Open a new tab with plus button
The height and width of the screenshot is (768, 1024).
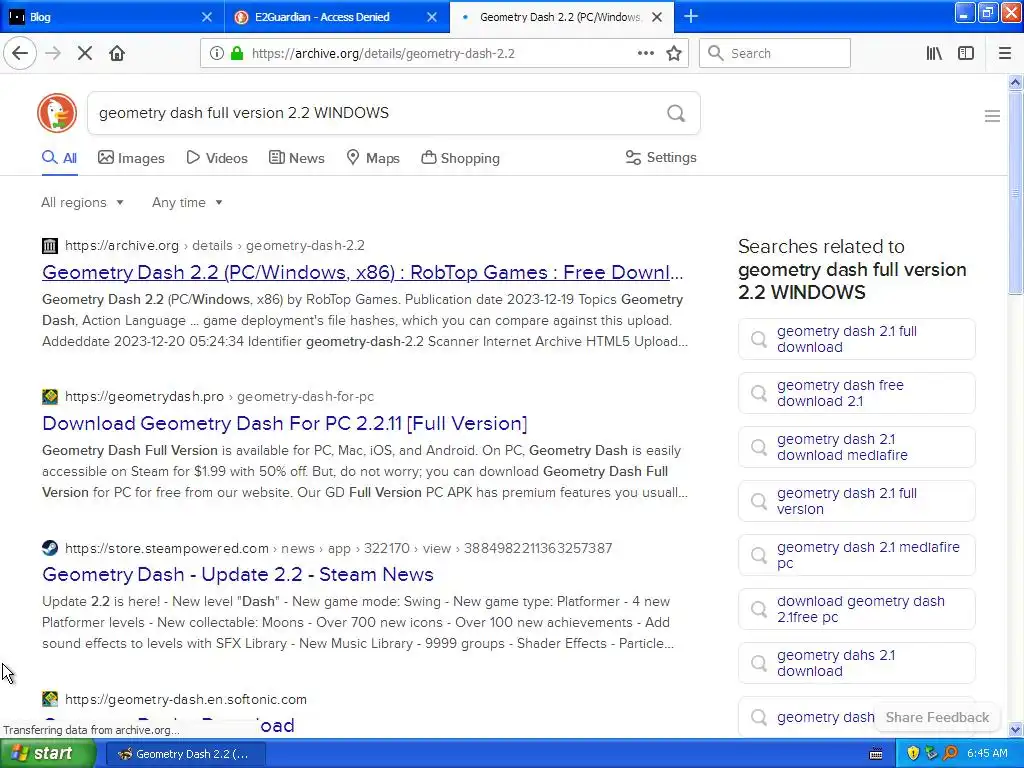(x=690, y=16)
